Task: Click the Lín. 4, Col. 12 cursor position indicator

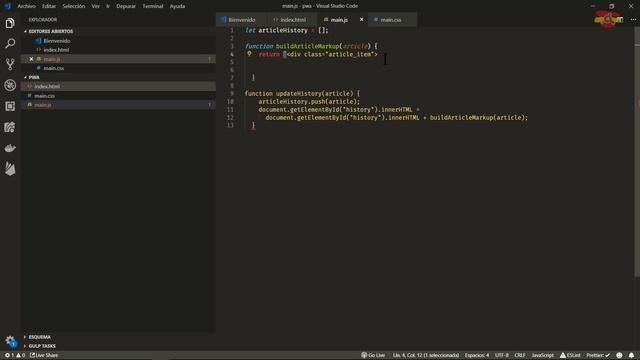Action: click(x=426, y=355)
